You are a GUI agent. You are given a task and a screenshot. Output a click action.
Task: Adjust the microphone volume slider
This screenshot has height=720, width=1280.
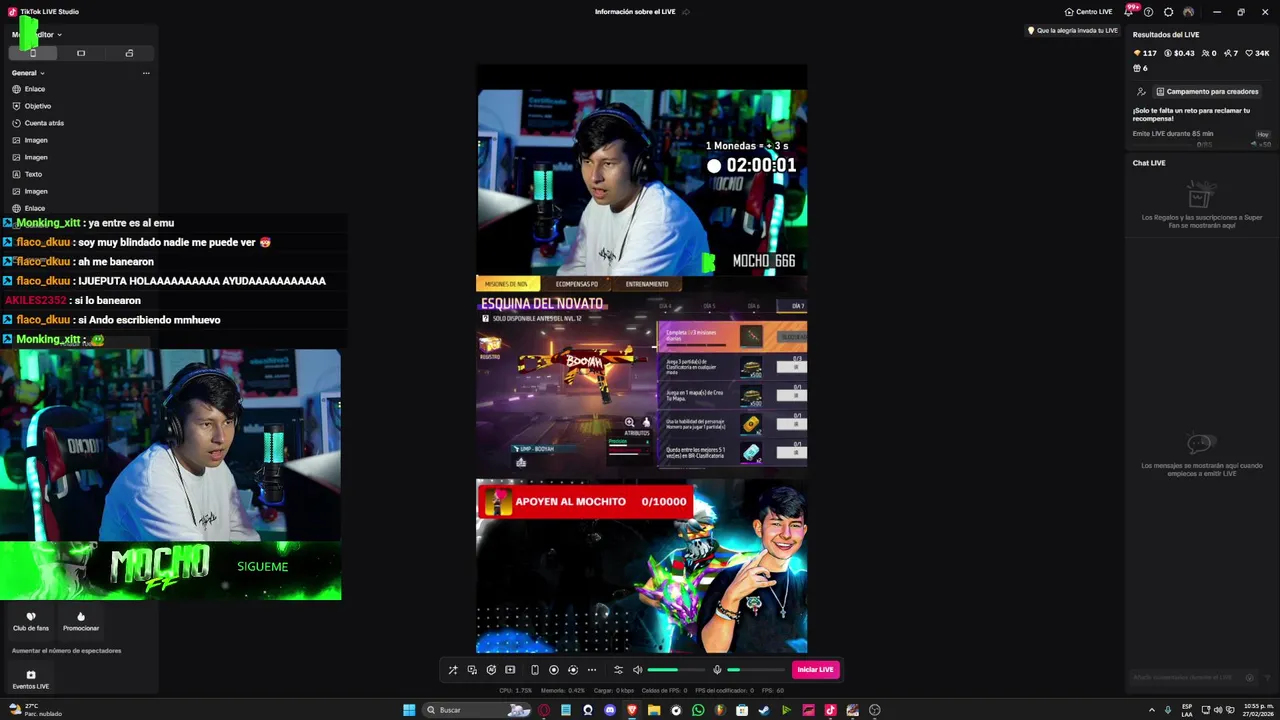(x=756, y=670)
